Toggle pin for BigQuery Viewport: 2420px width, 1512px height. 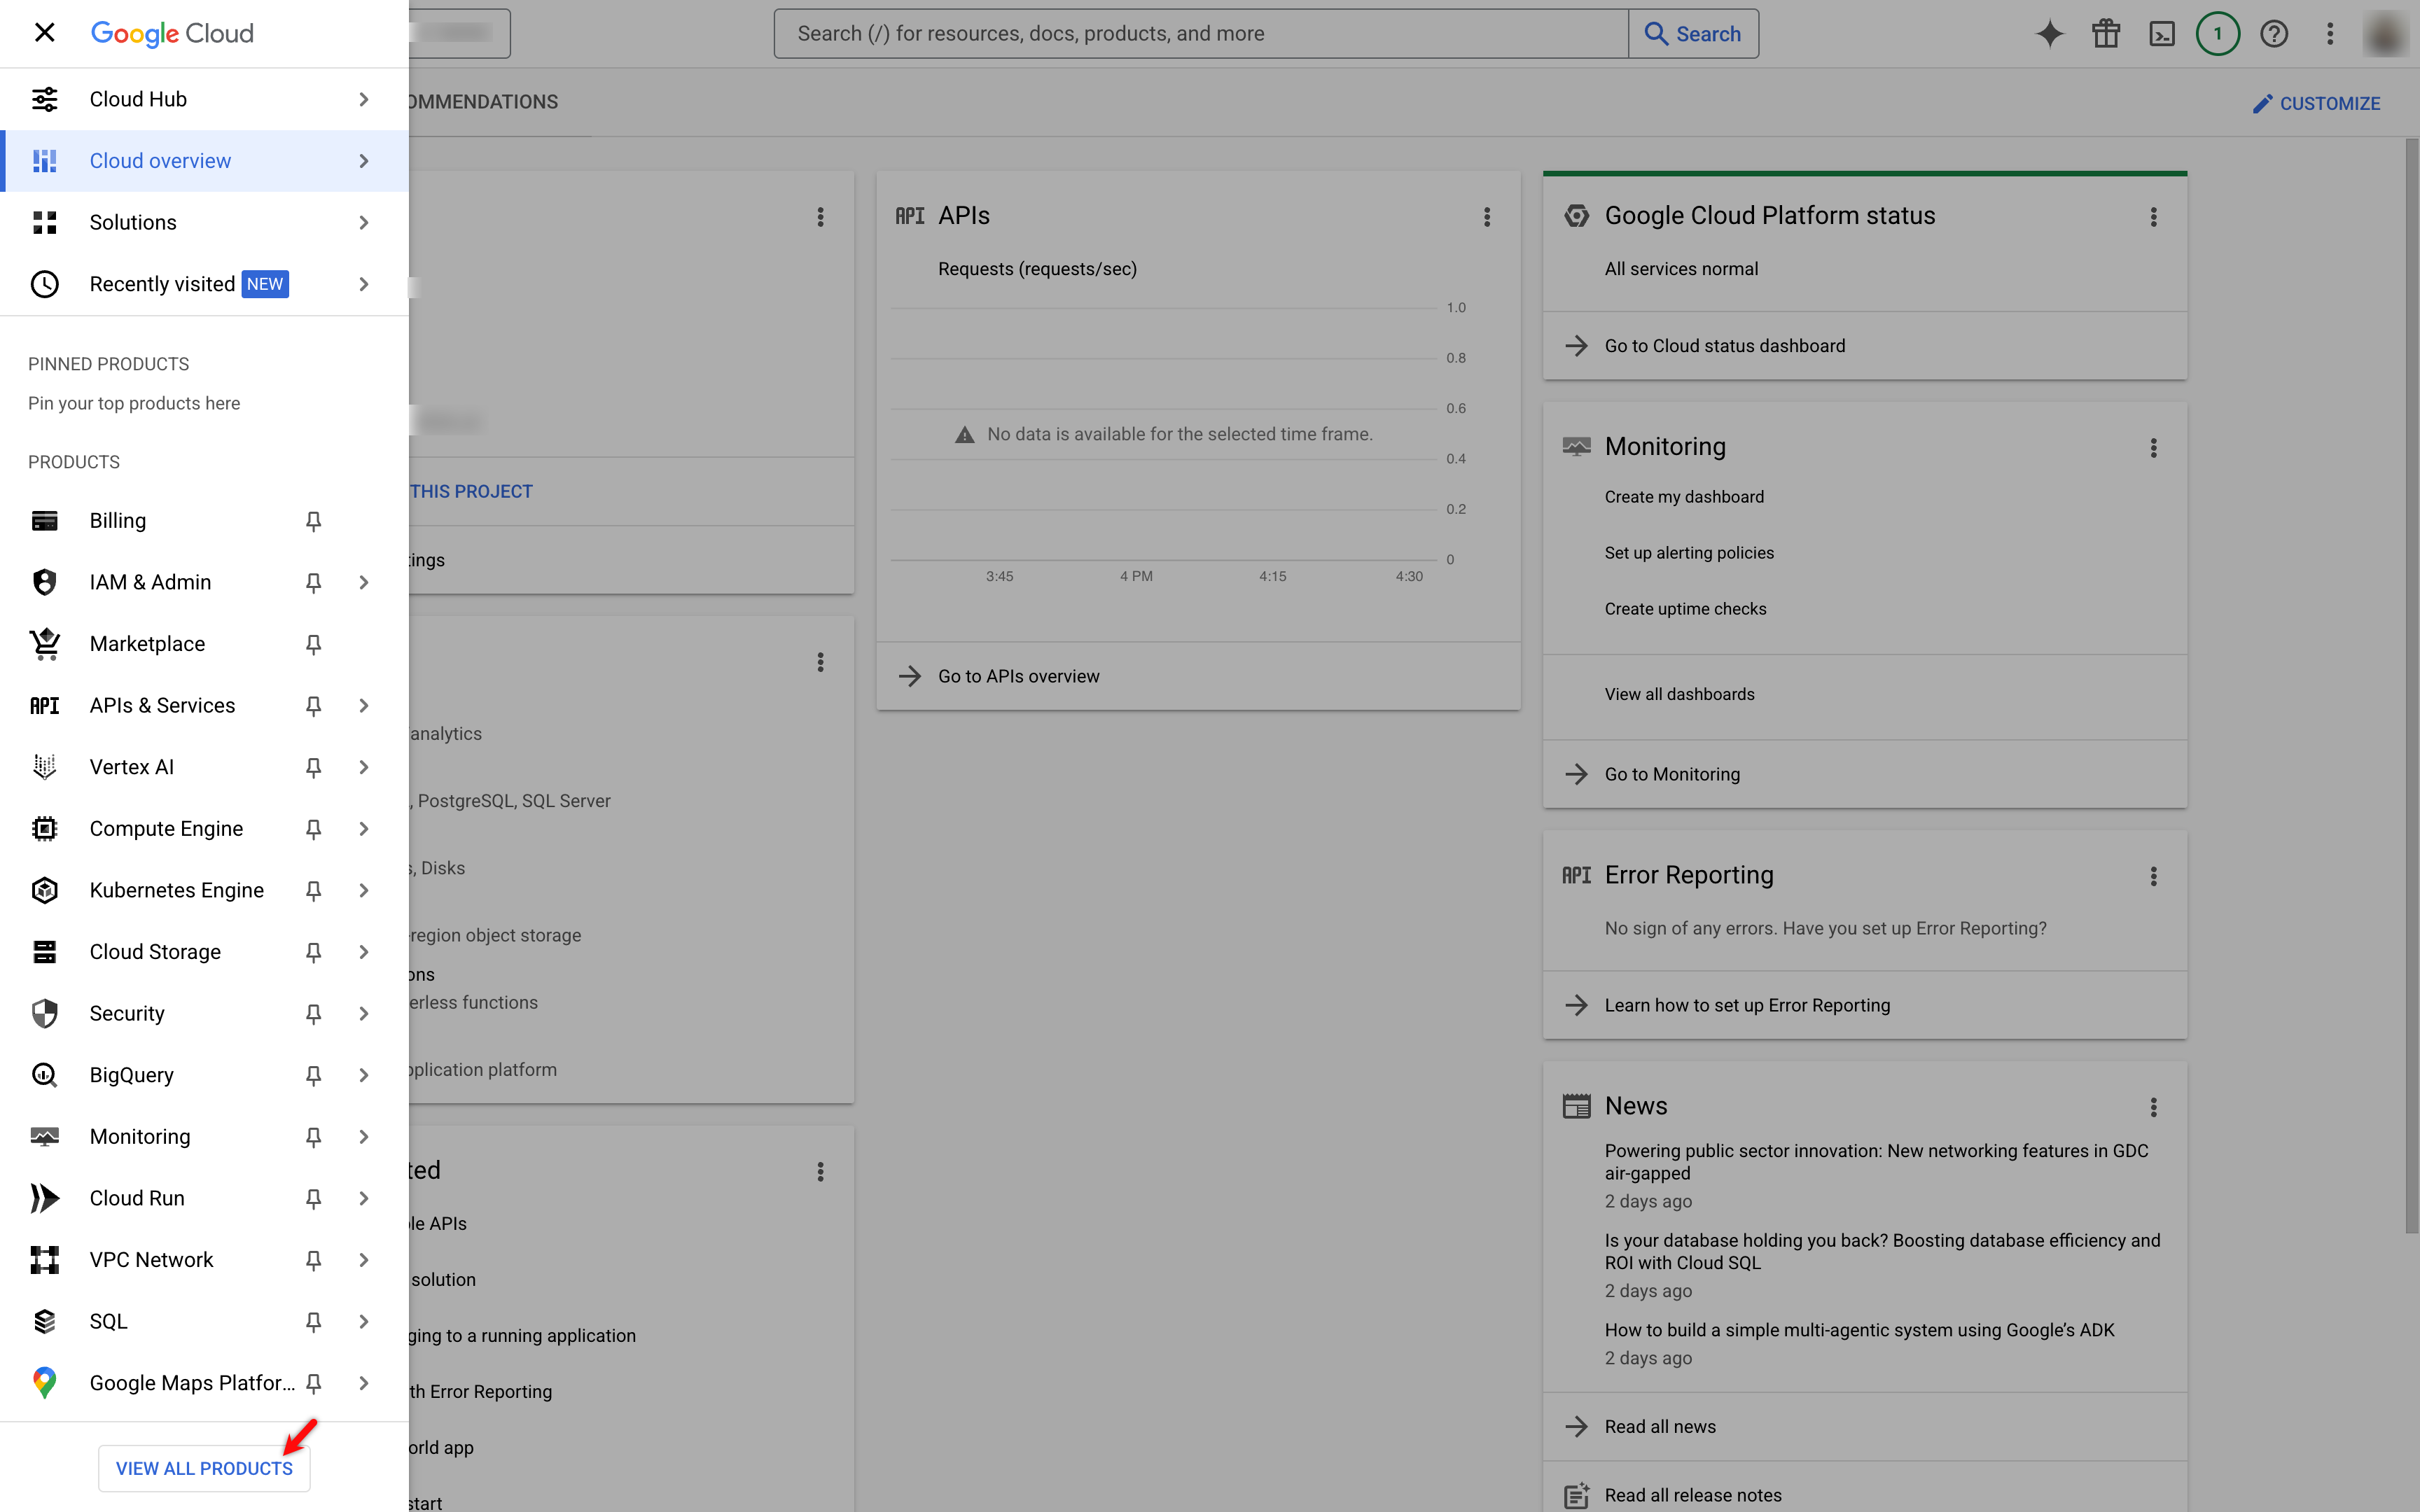(313, 1075)
